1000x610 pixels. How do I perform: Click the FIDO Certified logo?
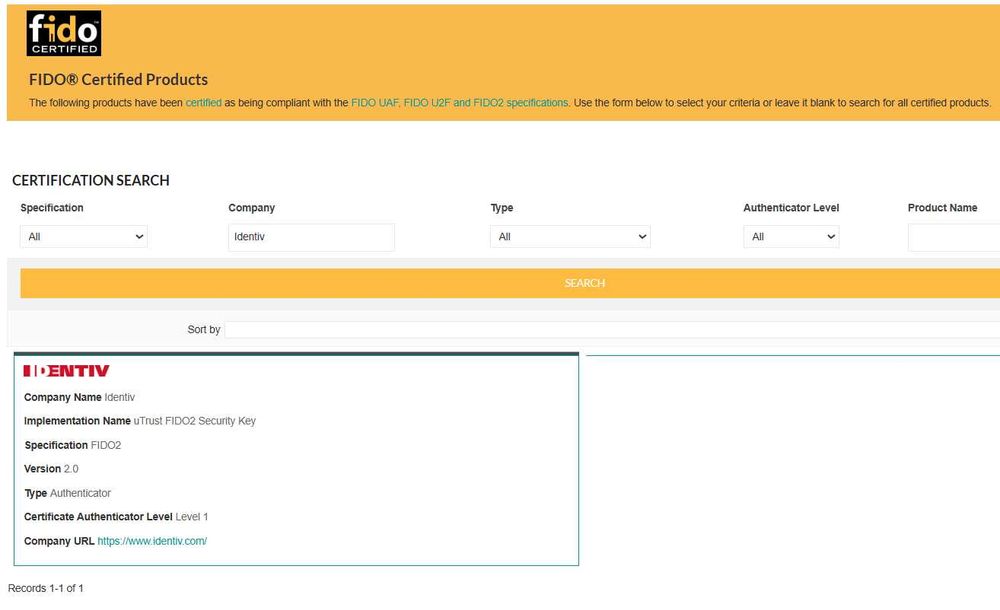(64, 33)
